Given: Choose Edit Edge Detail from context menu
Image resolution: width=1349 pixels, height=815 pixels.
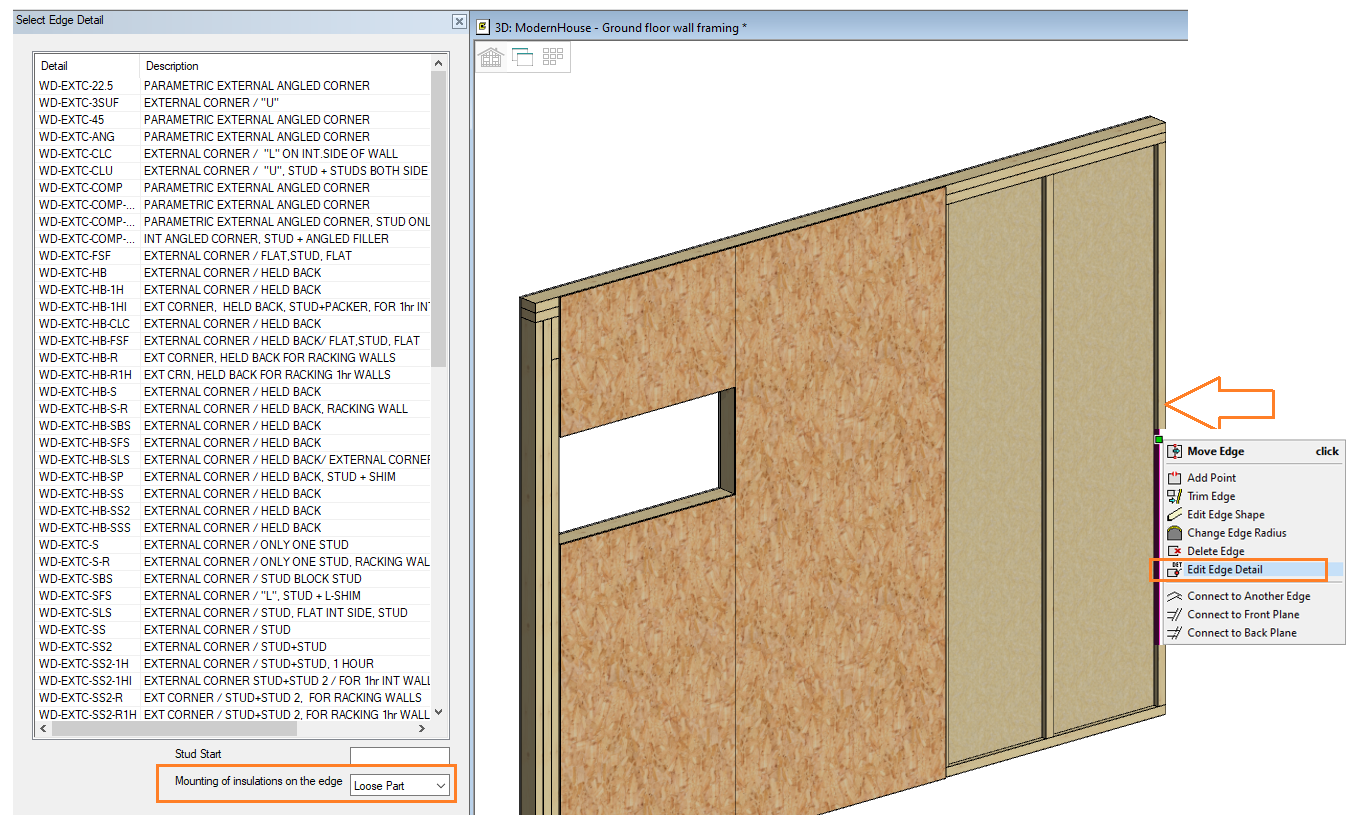Looking at the screenshot, I should (1224, 570).
